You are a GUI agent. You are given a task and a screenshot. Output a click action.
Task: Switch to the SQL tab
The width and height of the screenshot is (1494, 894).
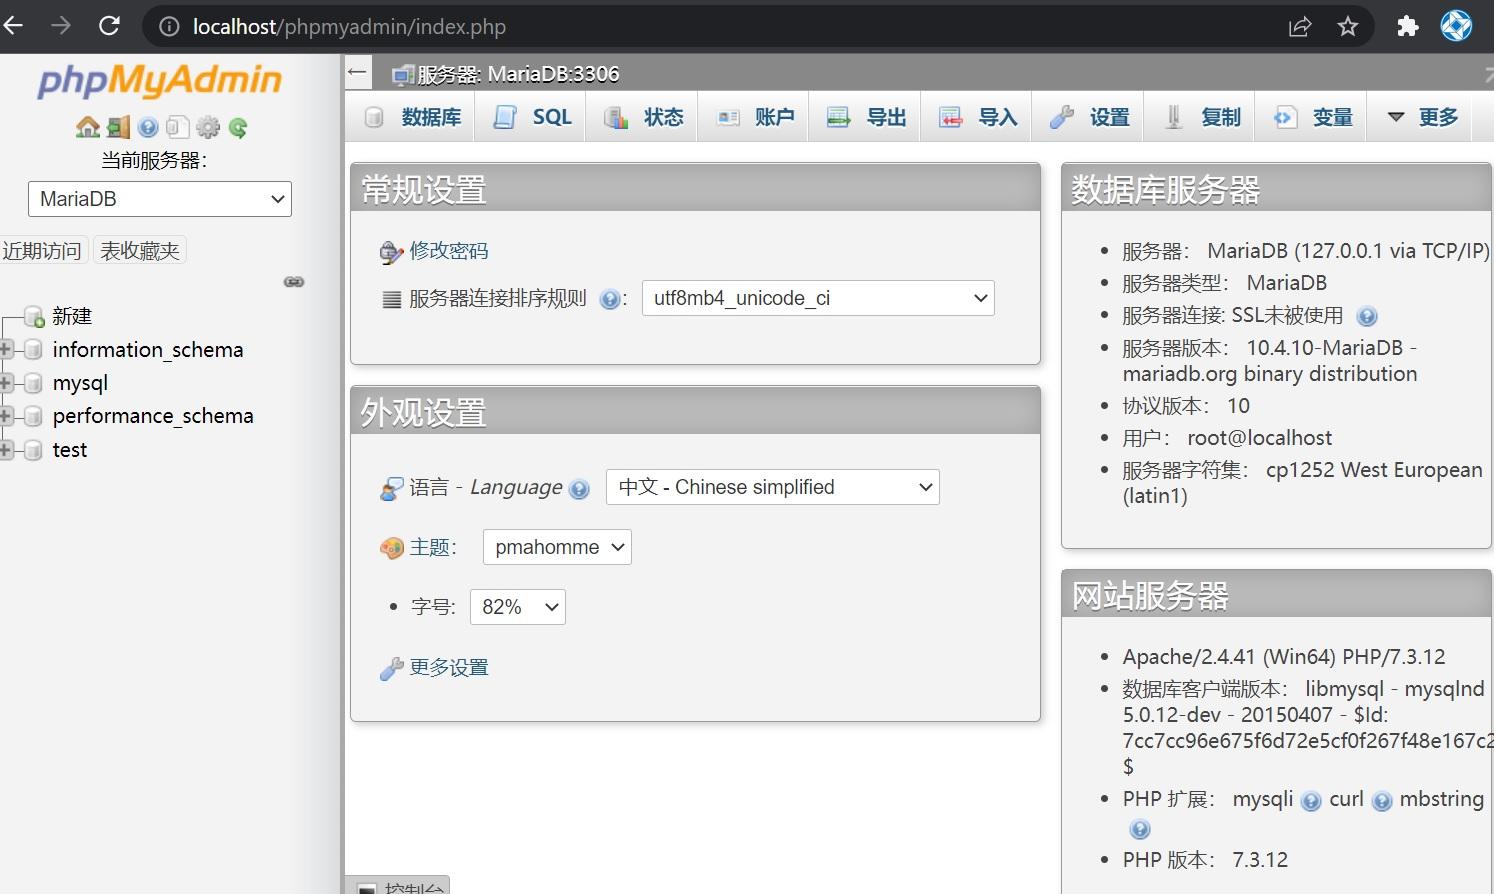(531, 117)
